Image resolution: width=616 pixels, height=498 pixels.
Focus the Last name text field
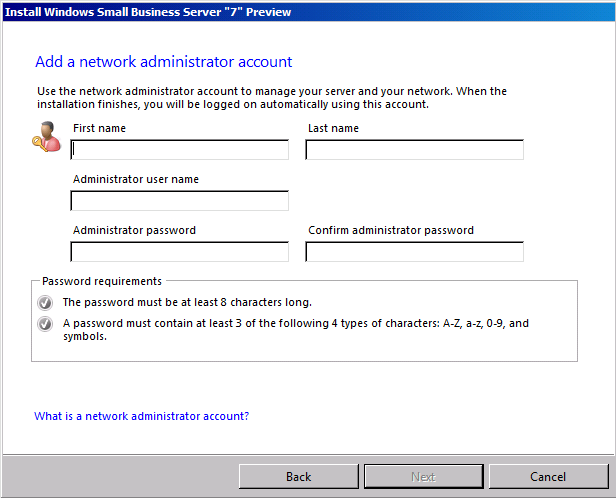pyautogui.click(x=414, y=150)
